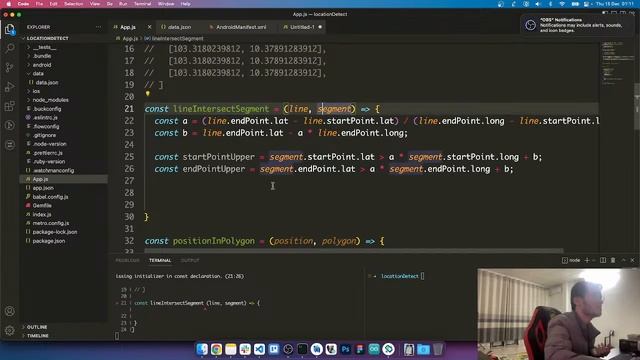The image size is (640, 360).
Task: Open package.json in the explorer
Action: coord(49,241)
